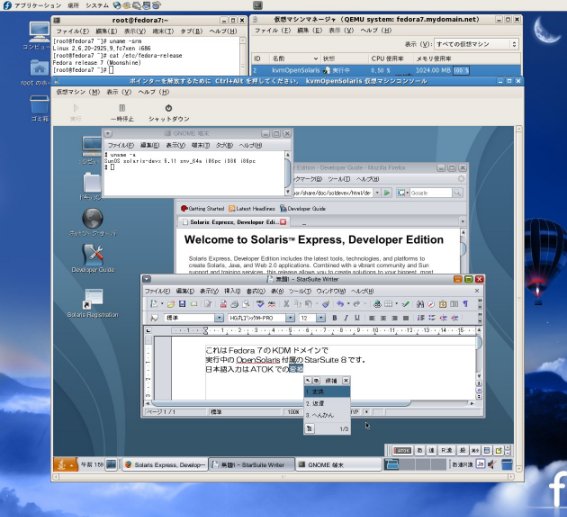Click the Open folder icon in StarSuite Writer
567x517 pixels.
[x=171, y=304]
